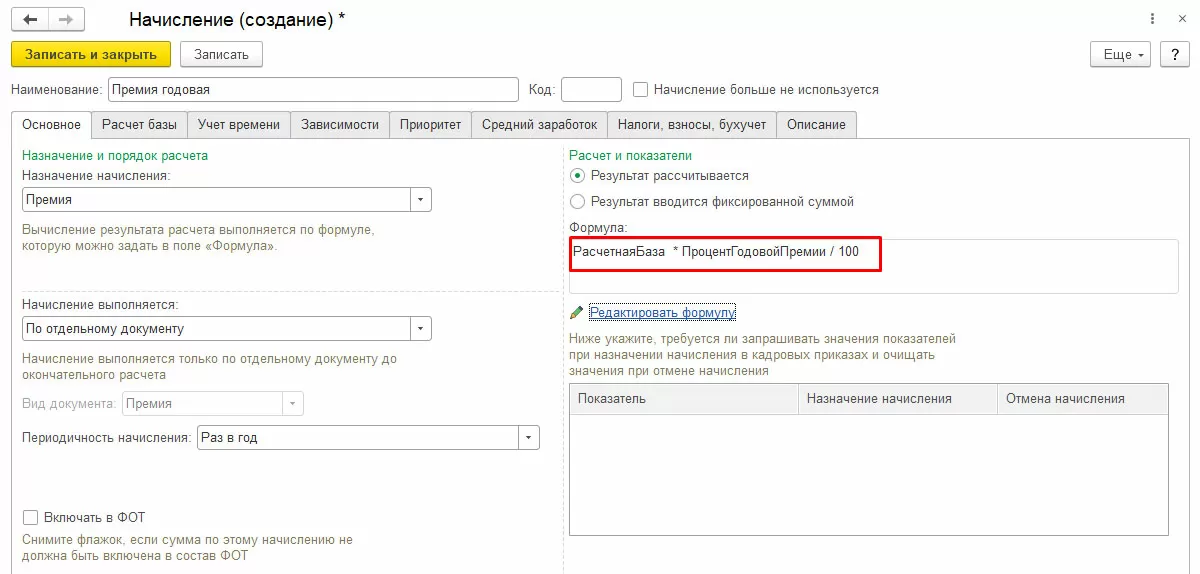Expand the "Назначение начисления" dropdown
This screenshot has width=1200, height=574.
tap(421, 200)
